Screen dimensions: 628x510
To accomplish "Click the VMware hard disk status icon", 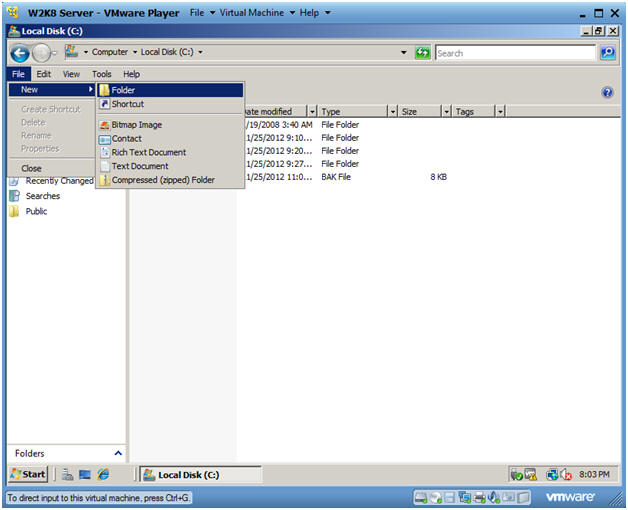I will coord(421,498).
